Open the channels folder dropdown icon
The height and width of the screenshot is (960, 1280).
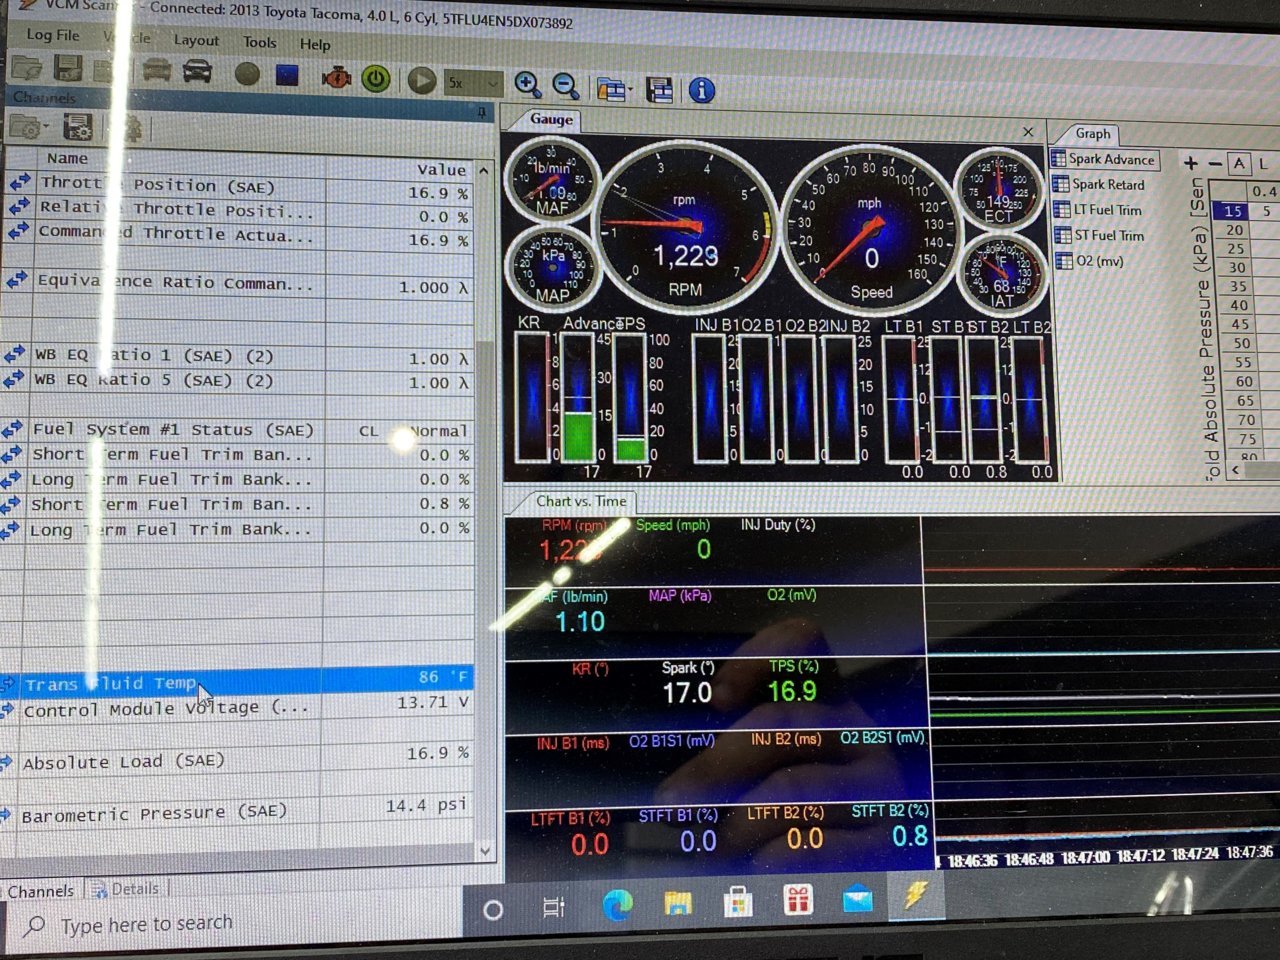pos(28,127)
